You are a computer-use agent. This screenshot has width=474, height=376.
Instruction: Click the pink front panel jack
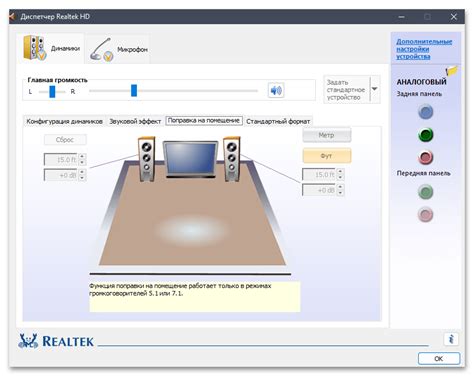click(x=426, y=214)
